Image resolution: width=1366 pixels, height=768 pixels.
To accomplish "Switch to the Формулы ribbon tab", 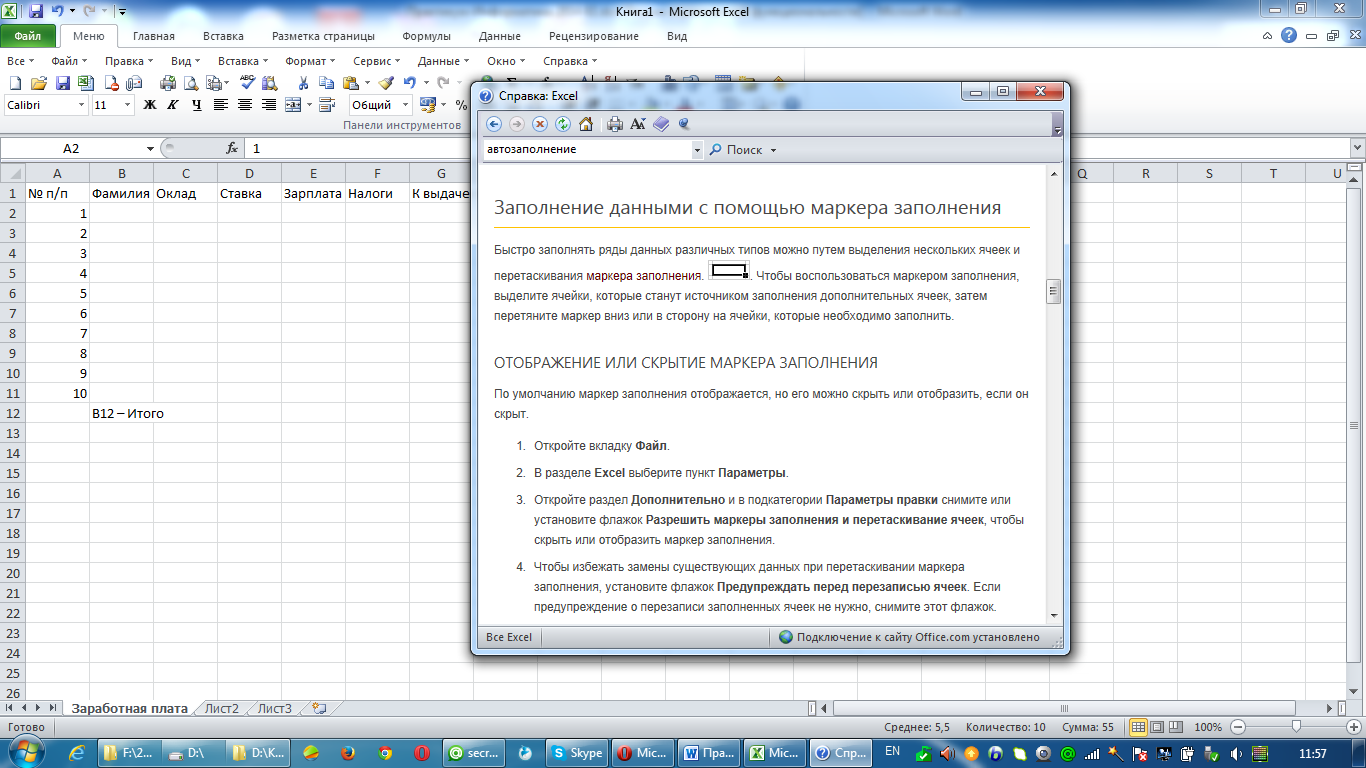I will [427, 36].
